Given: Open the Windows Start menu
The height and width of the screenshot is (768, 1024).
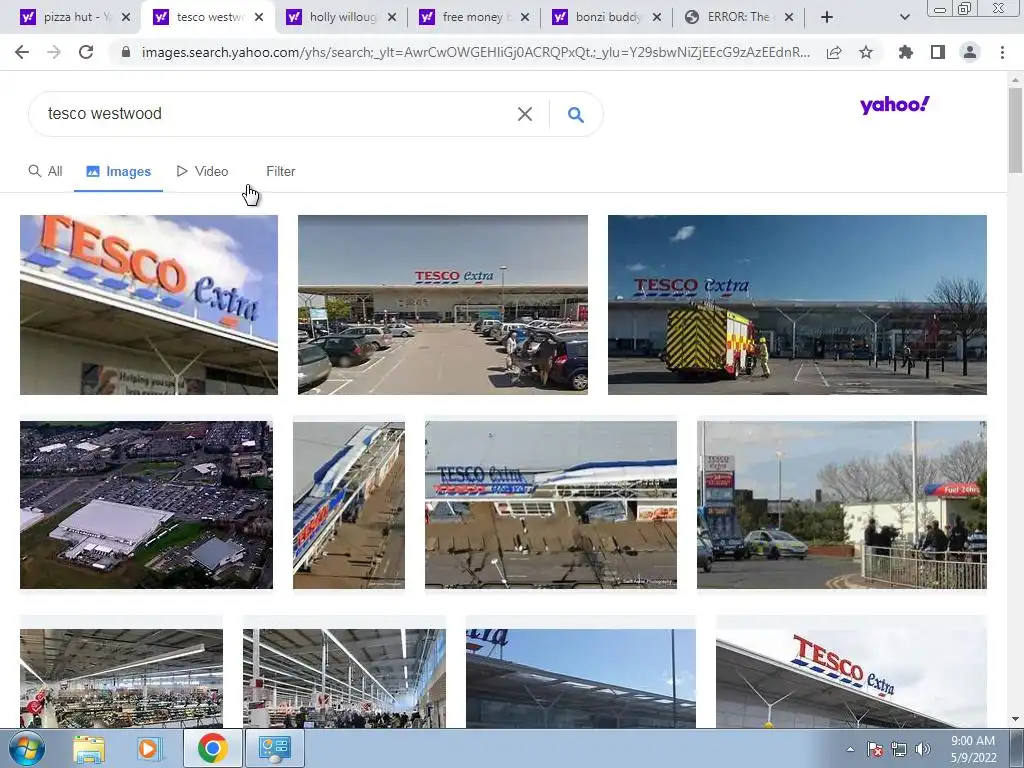Looking at the screenshot, I should pyautogui.click(x=26, y=748).
